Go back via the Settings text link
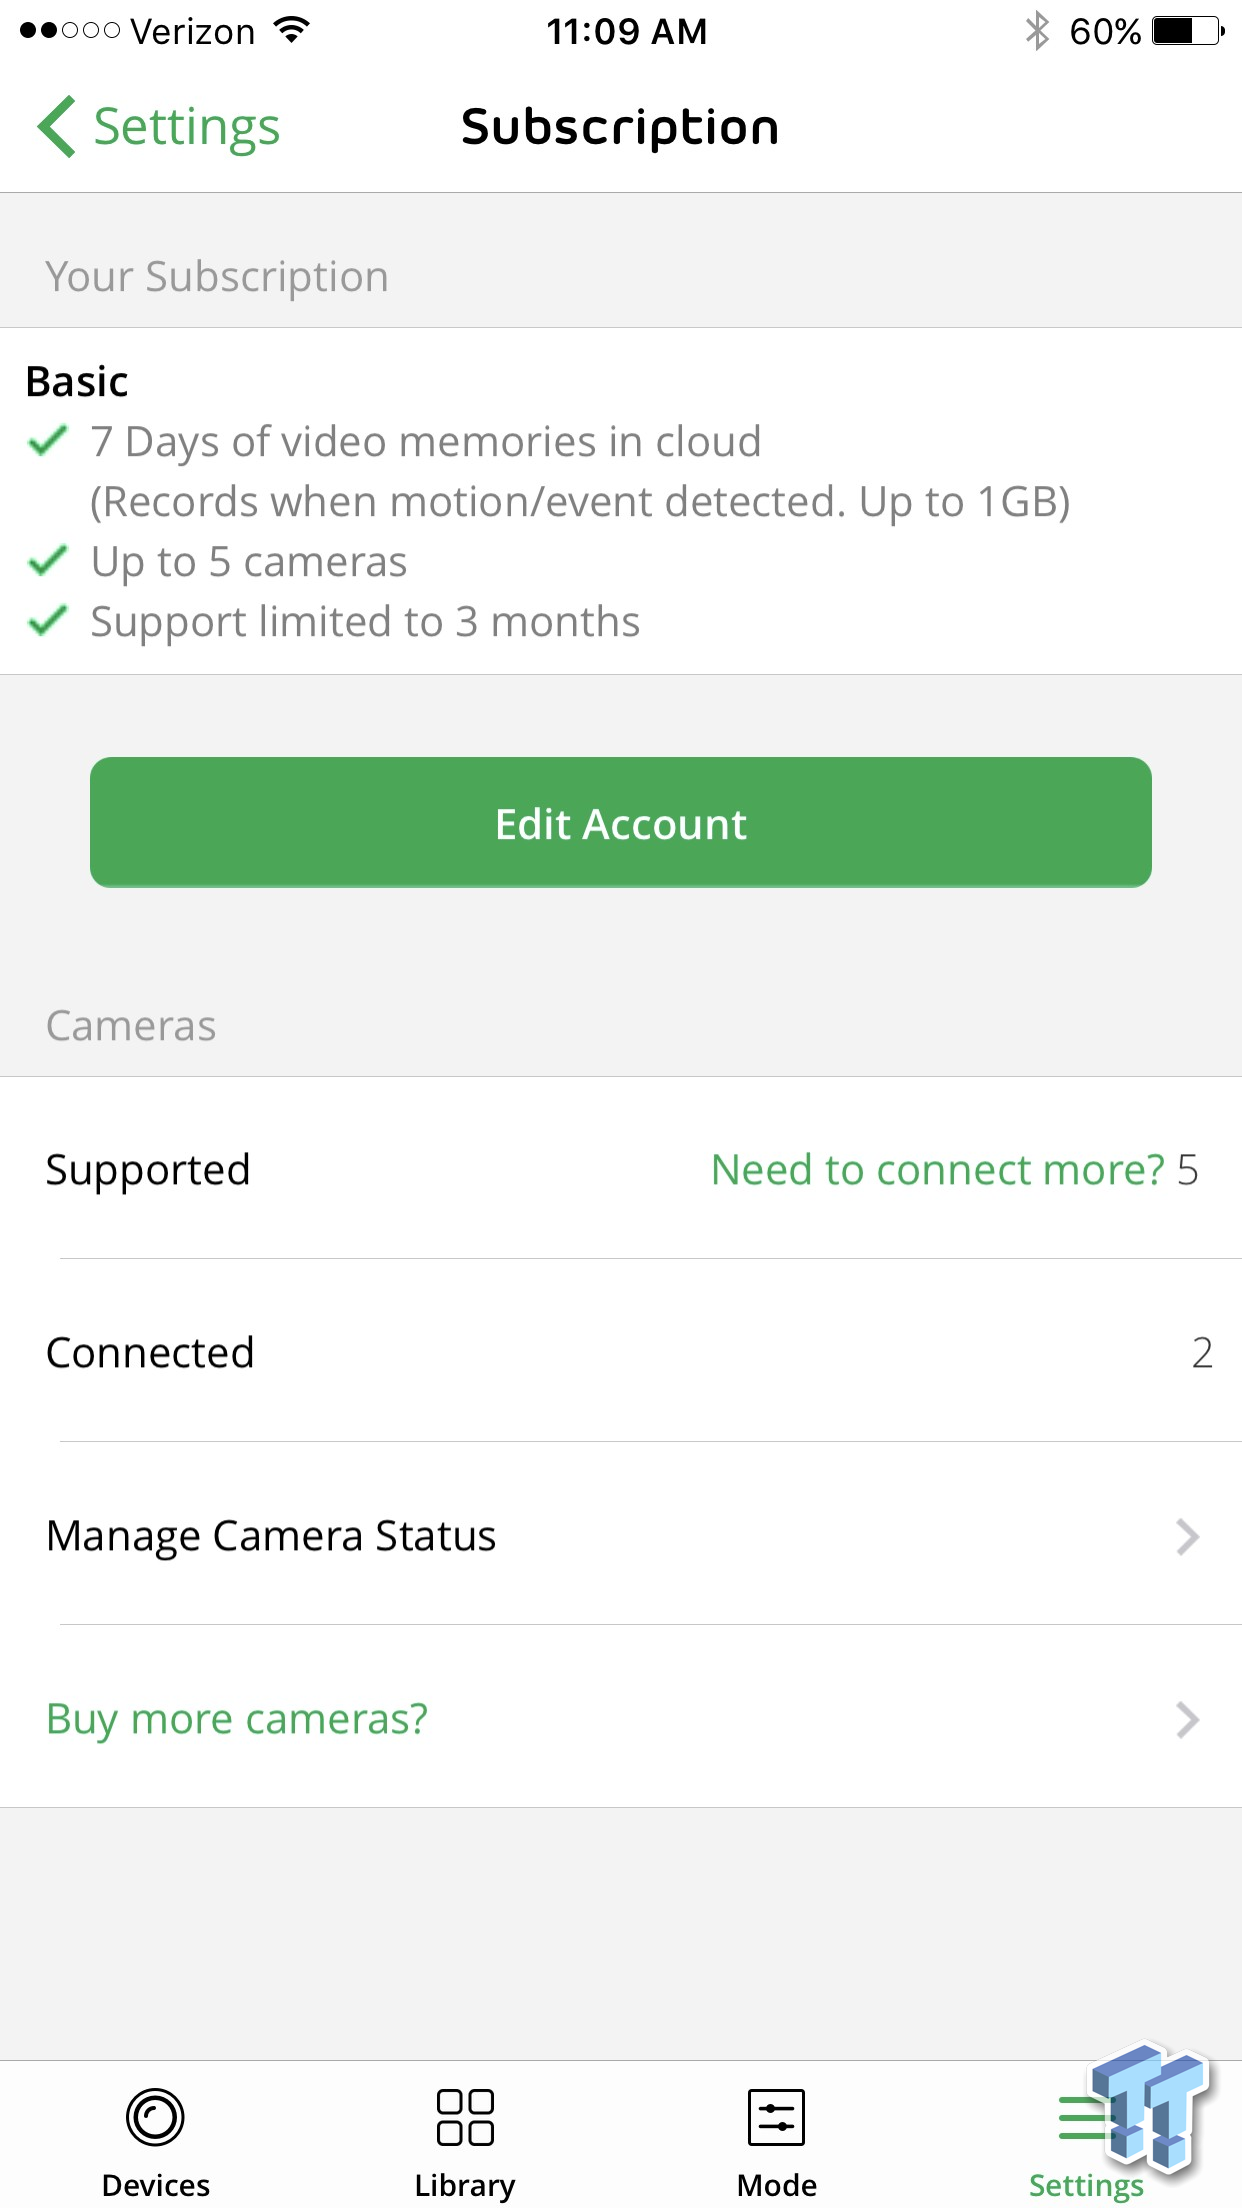 (x=186, y=127)
